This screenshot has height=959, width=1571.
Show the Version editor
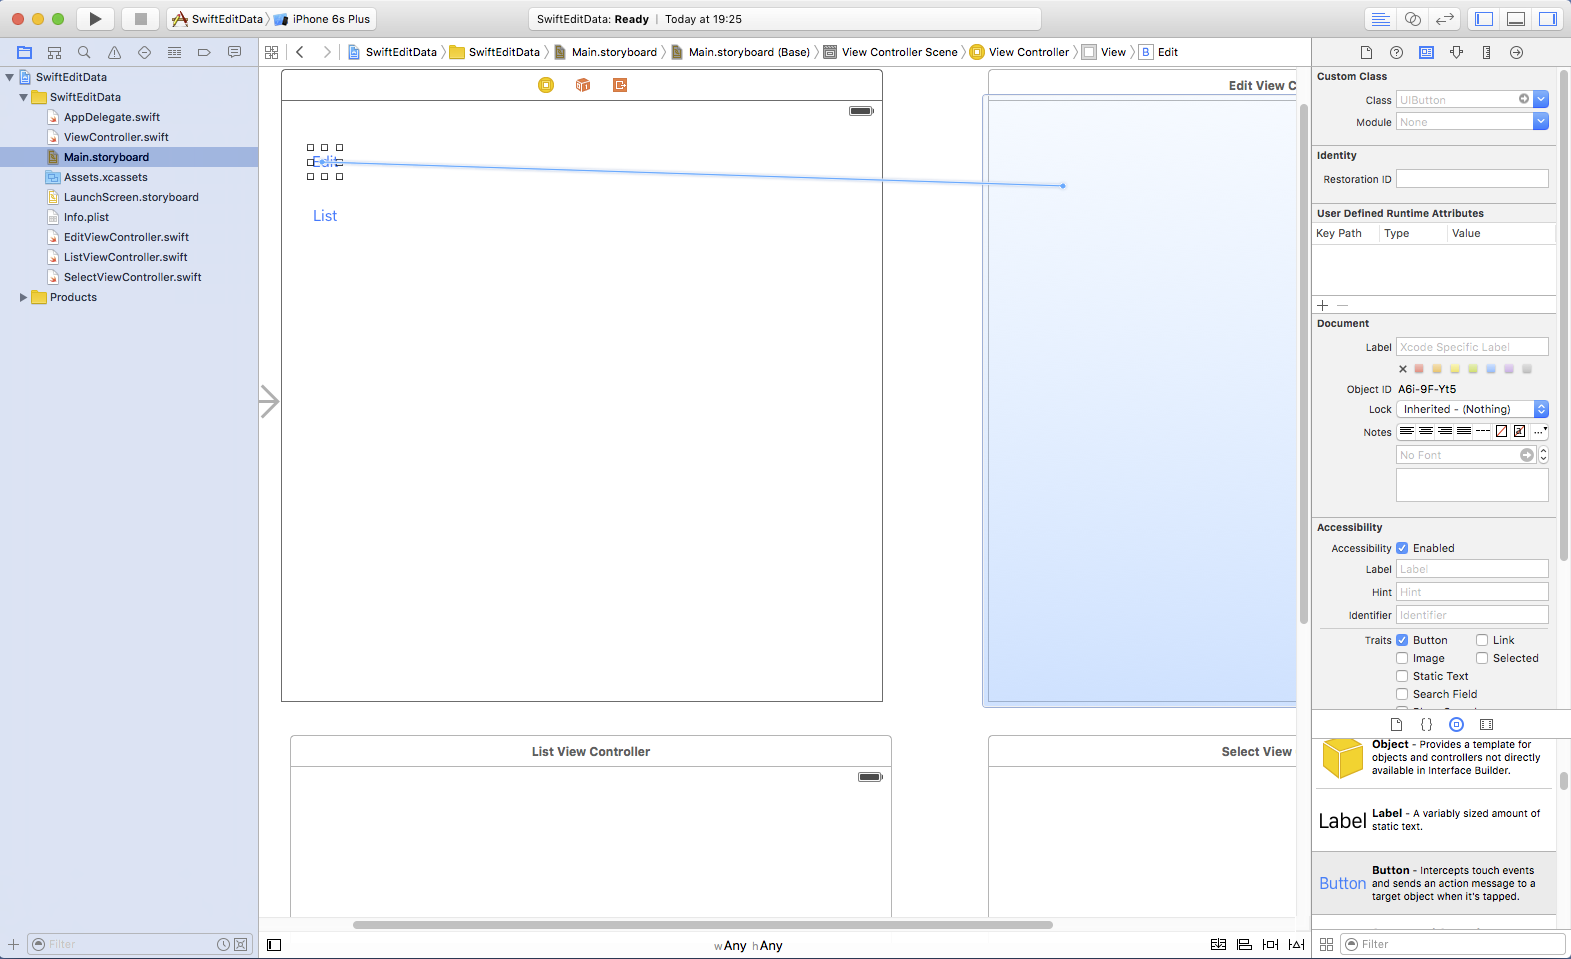point(1444,19)
